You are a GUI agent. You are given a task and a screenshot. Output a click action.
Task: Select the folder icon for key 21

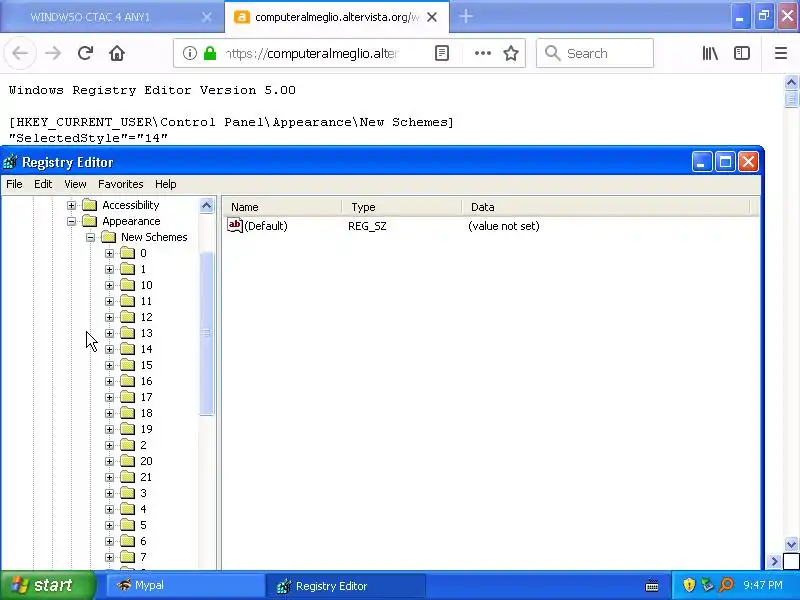click(128, 478)
